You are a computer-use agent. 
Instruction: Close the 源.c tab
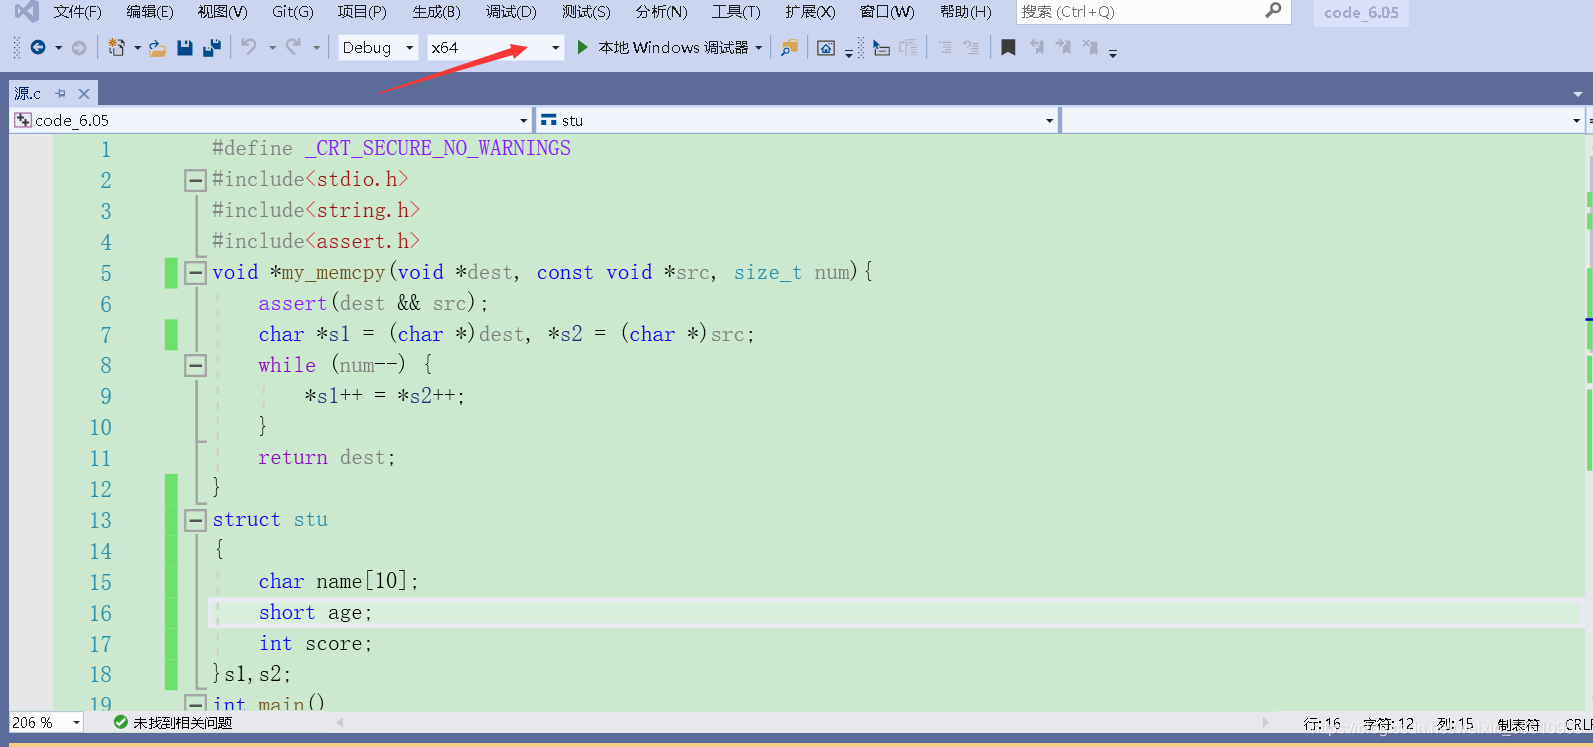pos(84,93)
